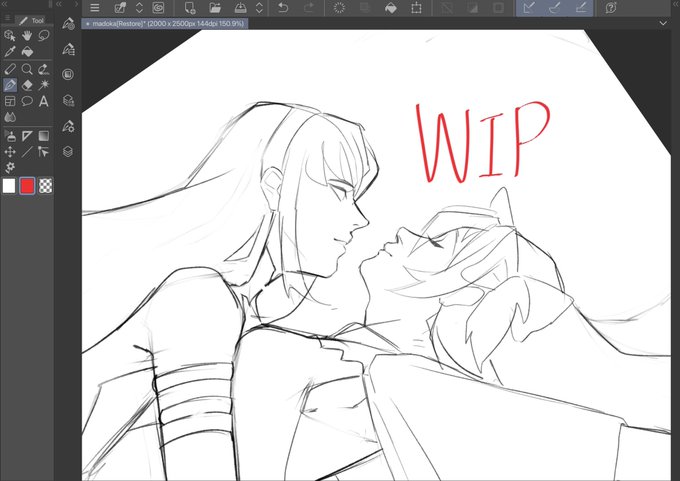Toggle Snap to Special Ruler
Screen dimensions: 680x481
point(555,8)
